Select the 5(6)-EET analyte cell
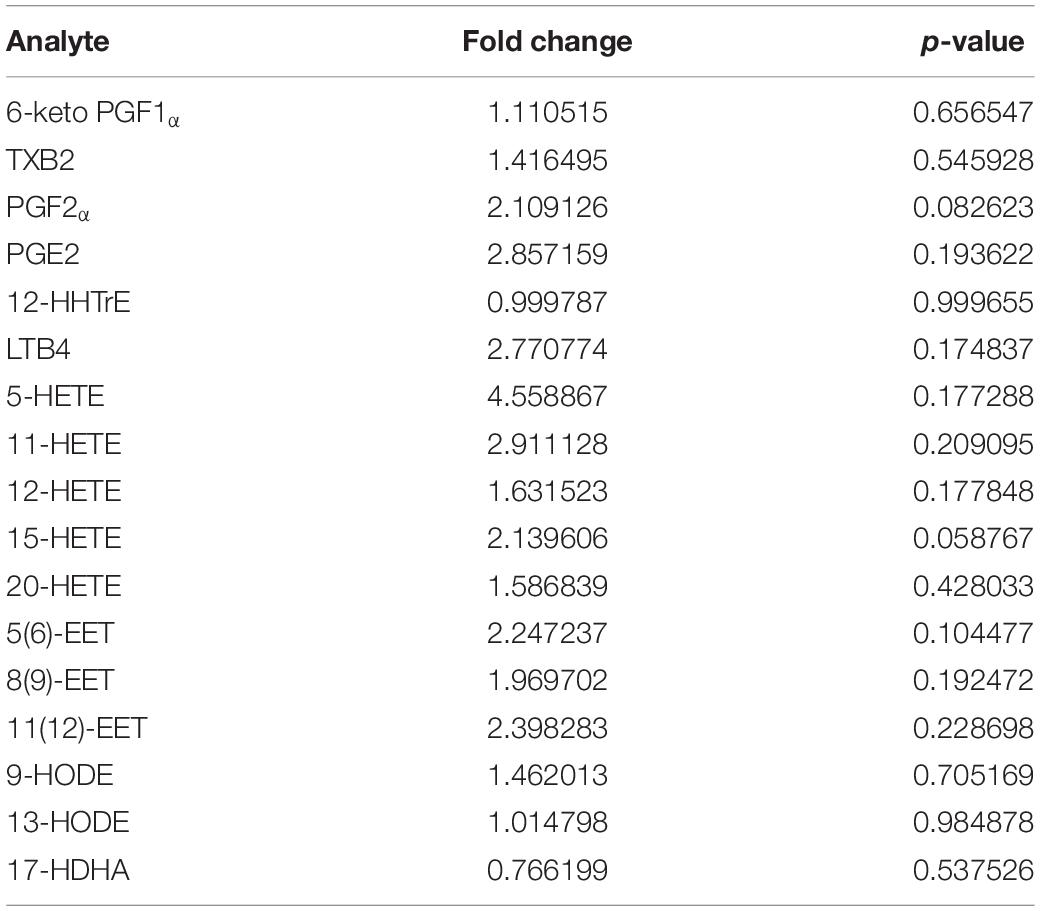Screen dimensions: 1040x911 point(60,633)
